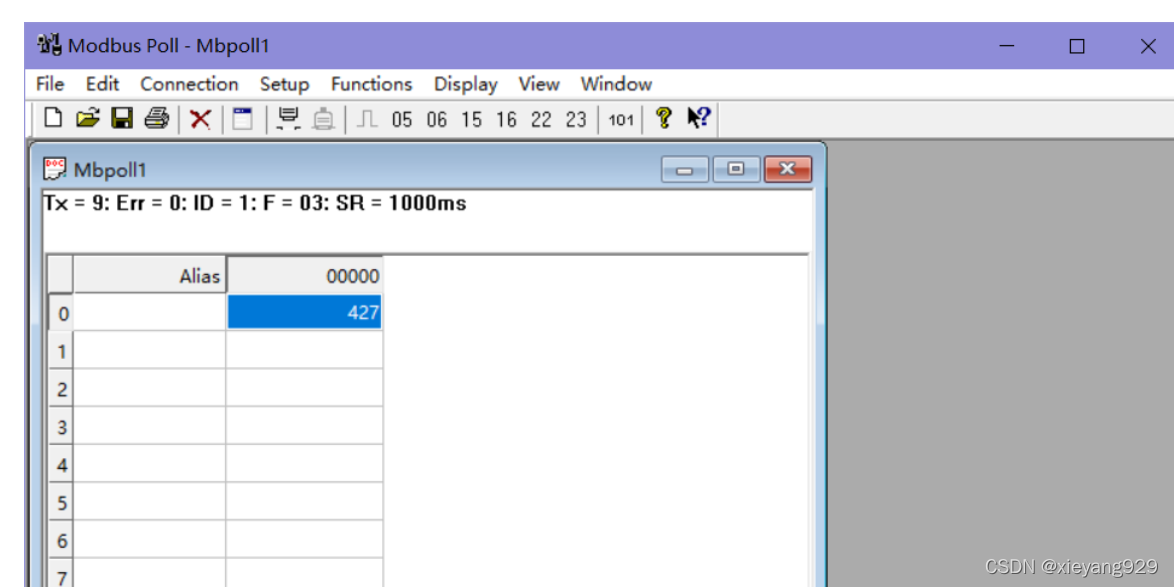The height and width of the screenshot is (587, 1174).
Task: Click the empty value cell in row 1
Action: point(305,350)
